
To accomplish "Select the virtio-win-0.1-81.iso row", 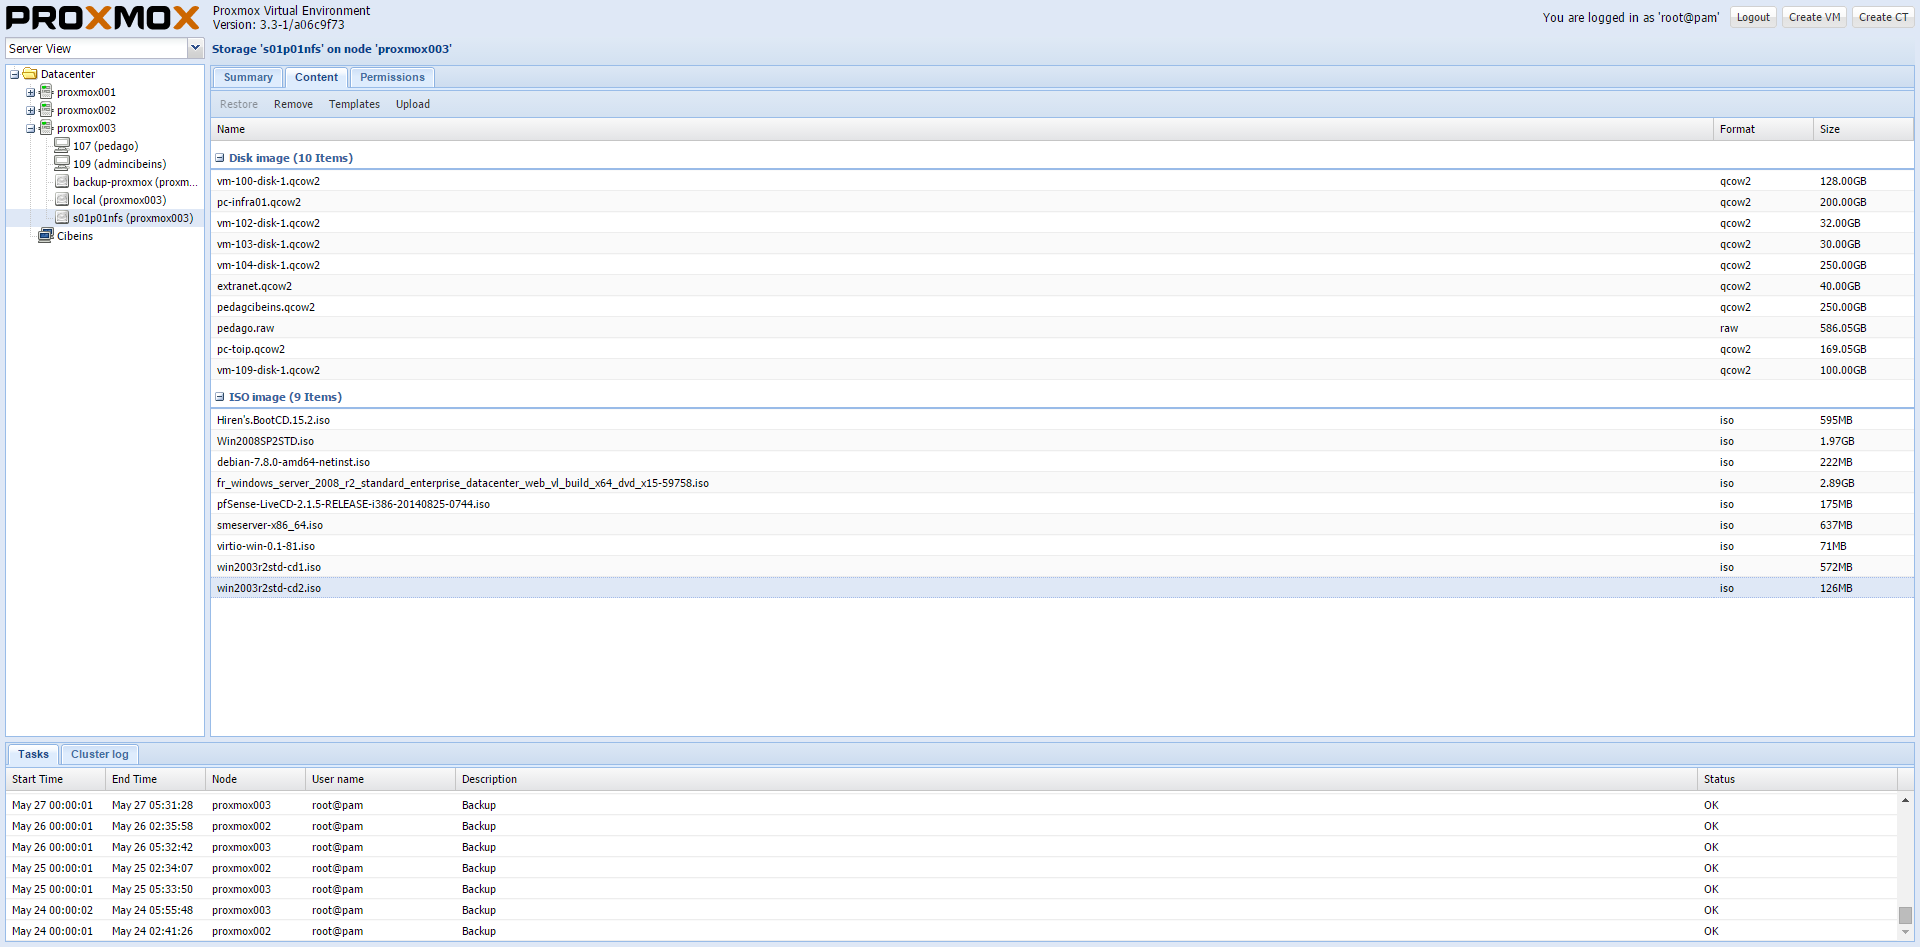I will coord(1062,546).
